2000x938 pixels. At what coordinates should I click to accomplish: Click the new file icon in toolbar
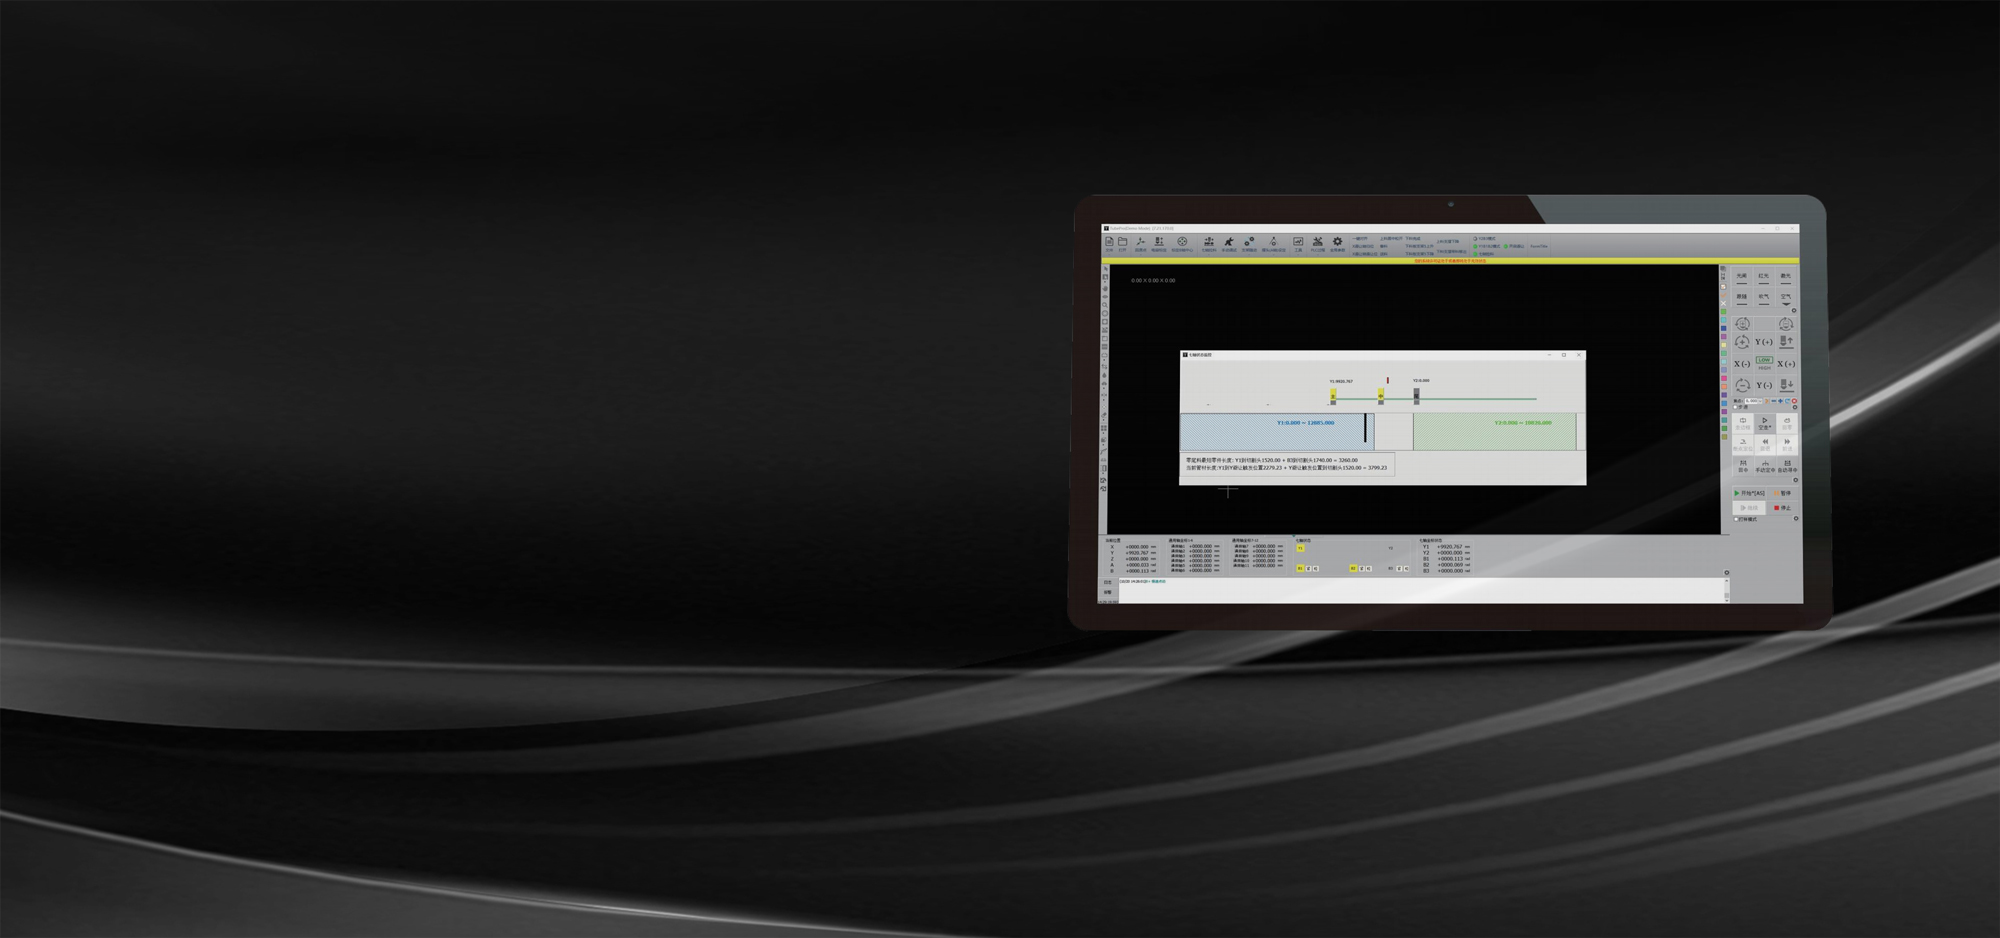click(x=1109, y=242)
